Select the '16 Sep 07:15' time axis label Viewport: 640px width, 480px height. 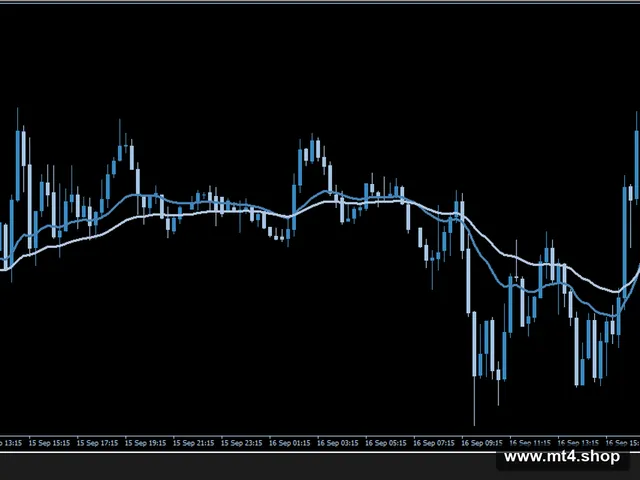(434, 443)
